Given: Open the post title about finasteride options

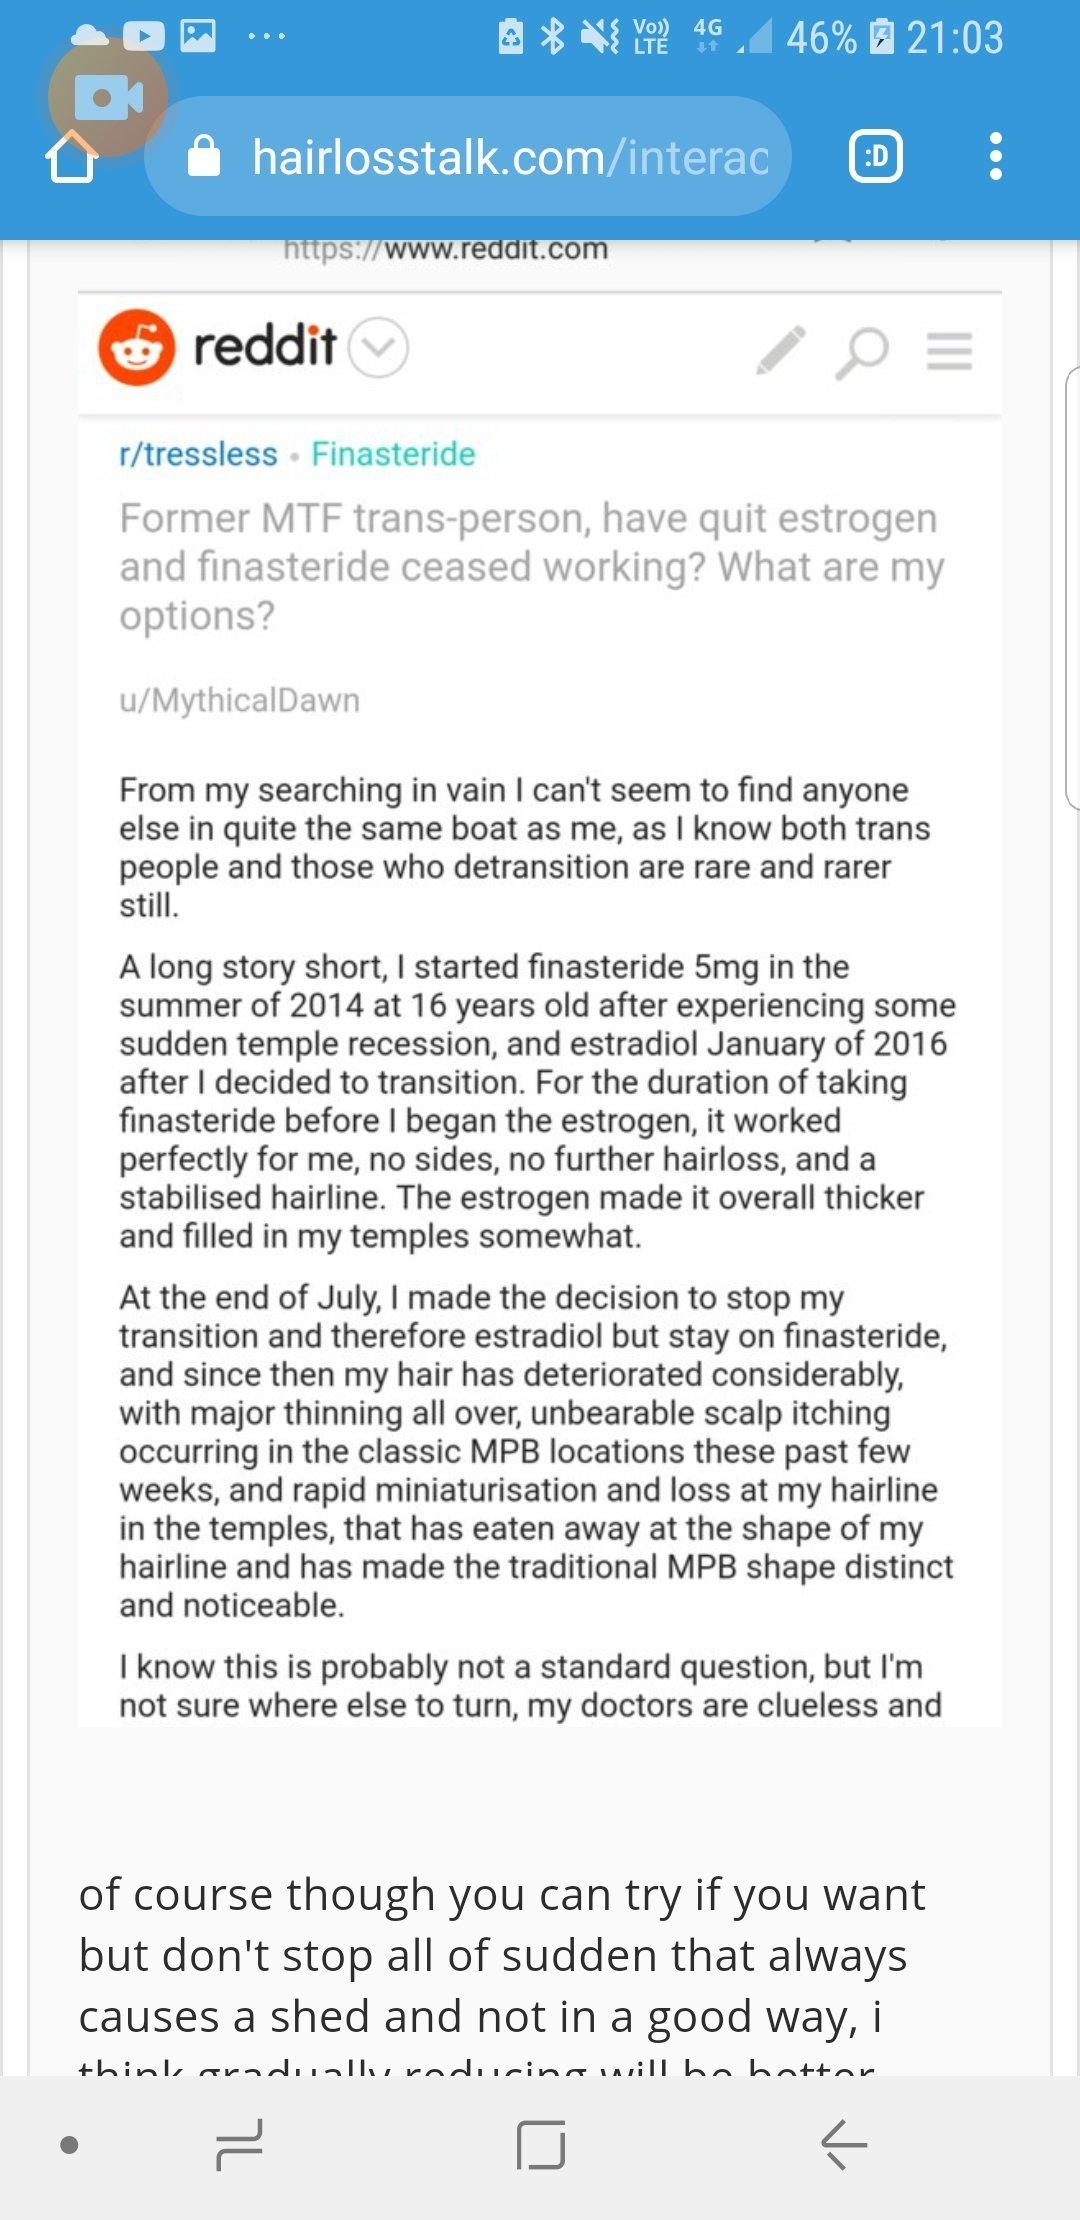Looking at the screenshot, I should coord(531,567).
